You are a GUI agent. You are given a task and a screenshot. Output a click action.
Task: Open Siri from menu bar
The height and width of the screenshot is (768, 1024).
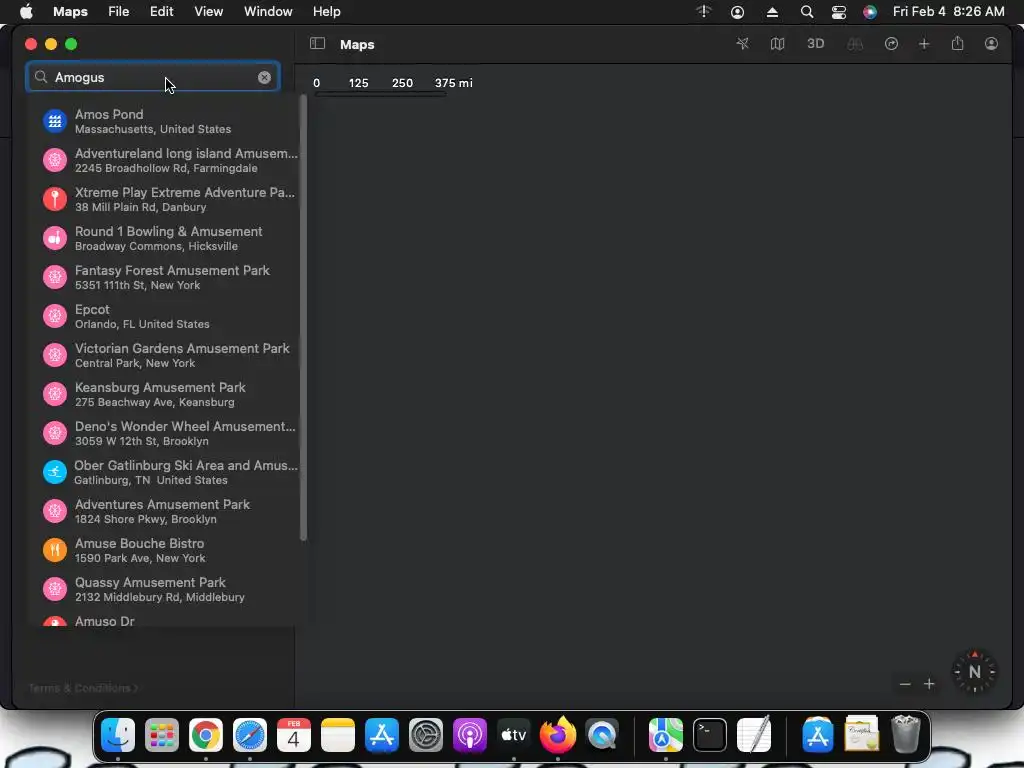click(870, 12)
